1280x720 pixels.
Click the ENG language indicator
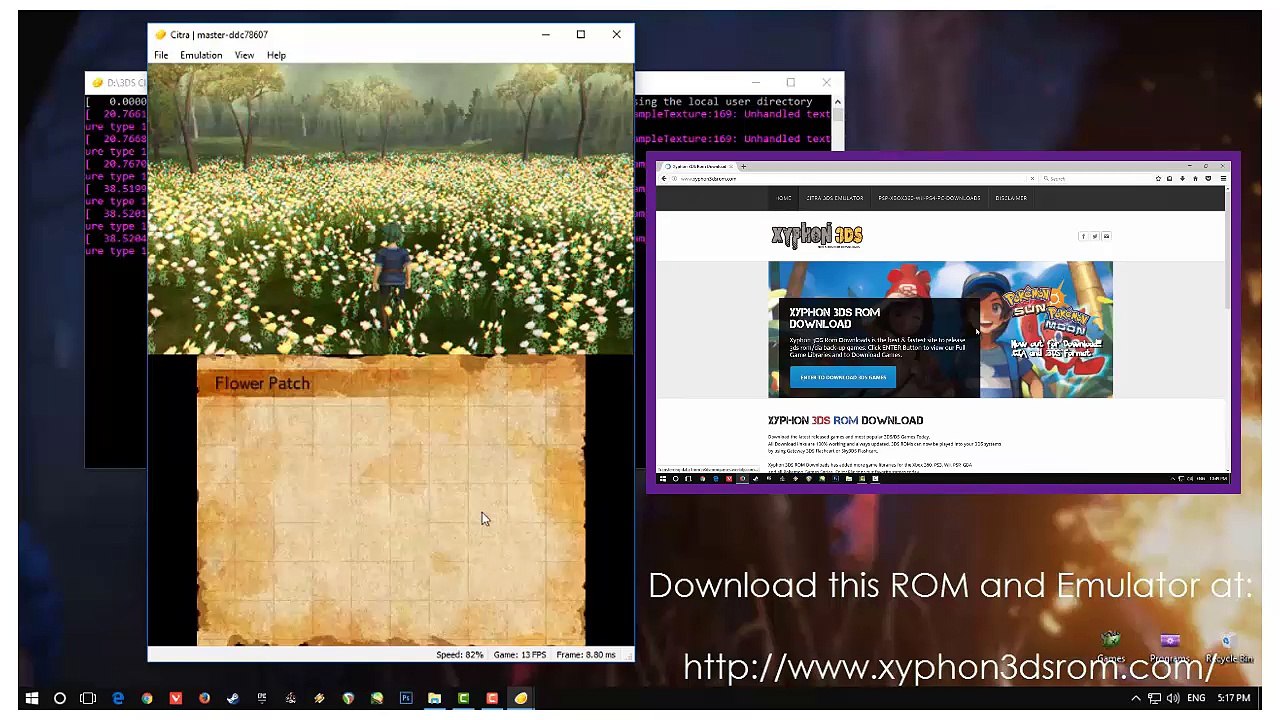coord(1198,698)
